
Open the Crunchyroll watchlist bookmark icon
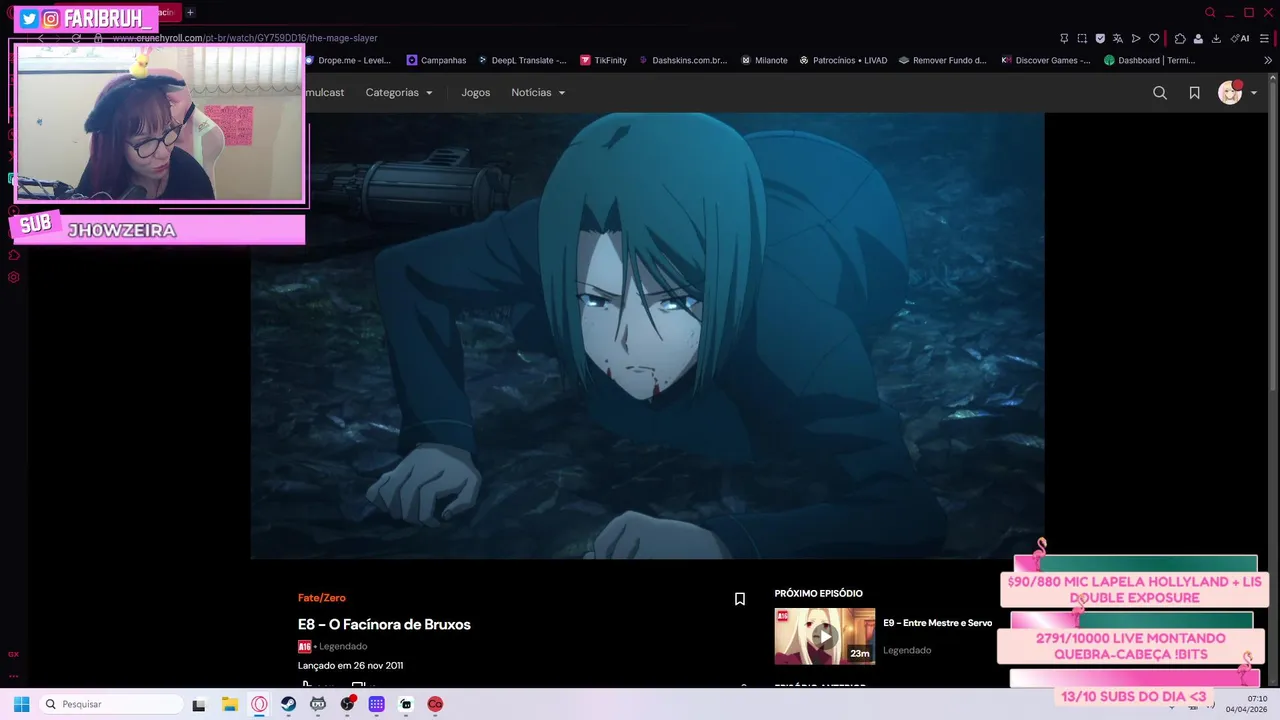(x=1194, y=93)
